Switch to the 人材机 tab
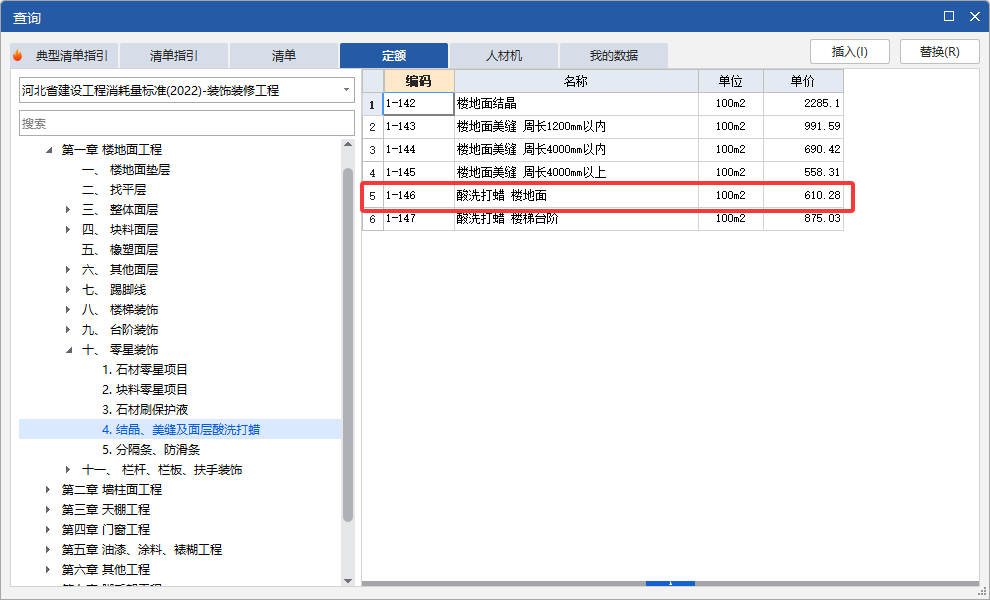This screenshot has height=600, width=990. click(504, 56)
